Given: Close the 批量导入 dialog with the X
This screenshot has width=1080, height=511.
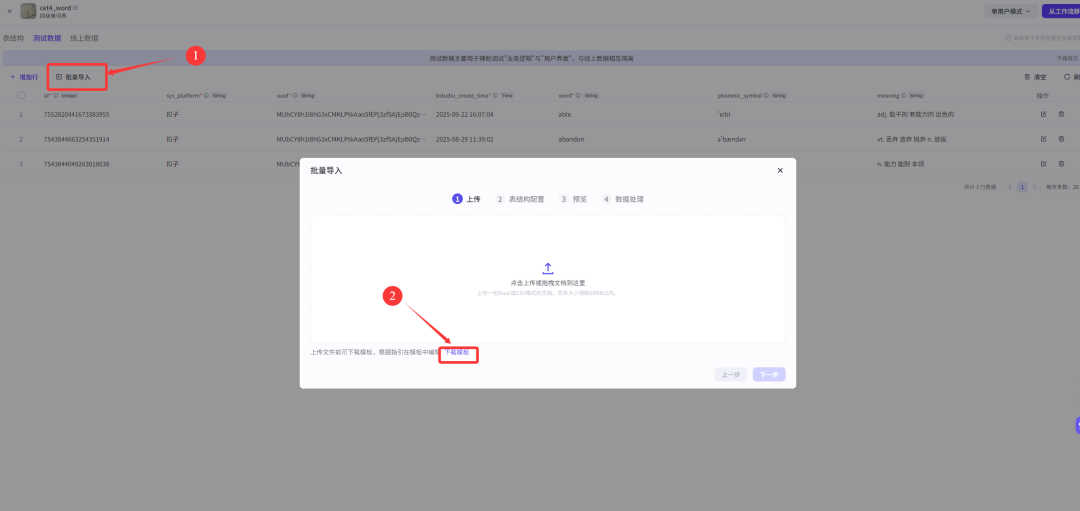Looking at the screenshot, I should (780, 170).
